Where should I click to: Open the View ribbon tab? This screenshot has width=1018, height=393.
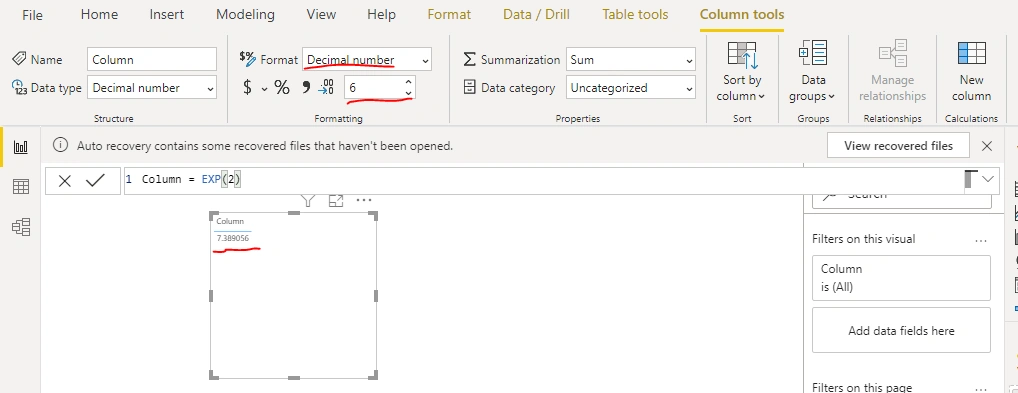point(321,14)
